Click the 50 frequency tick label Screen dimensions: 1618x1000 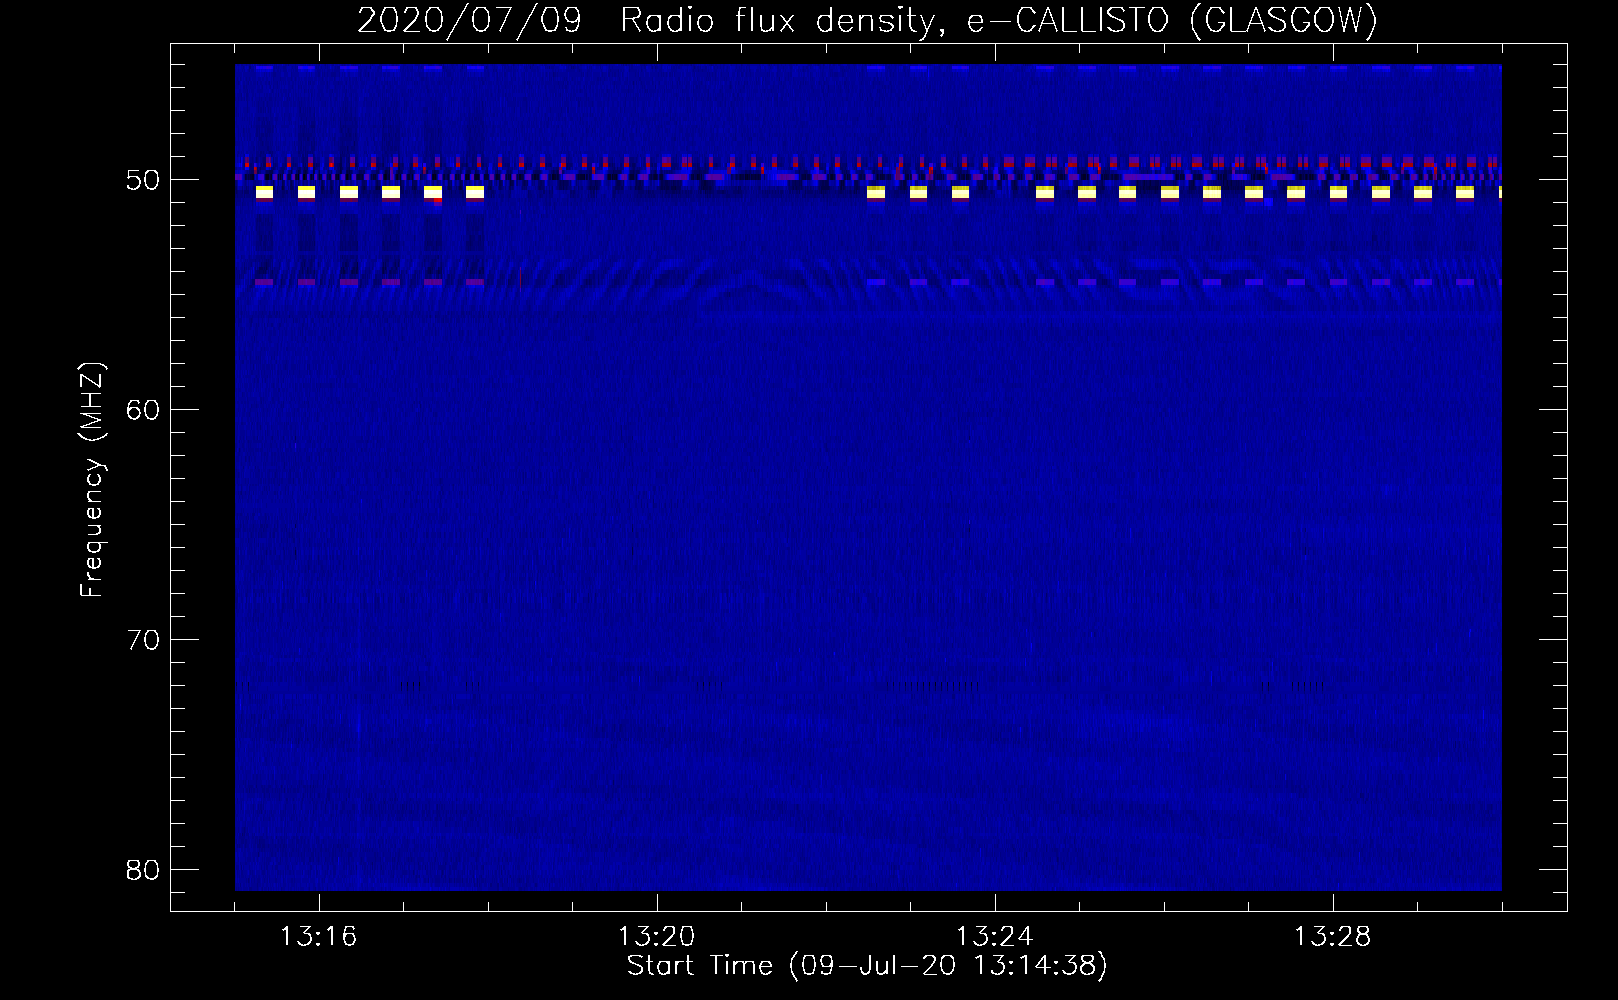click(x=144, y=180)
